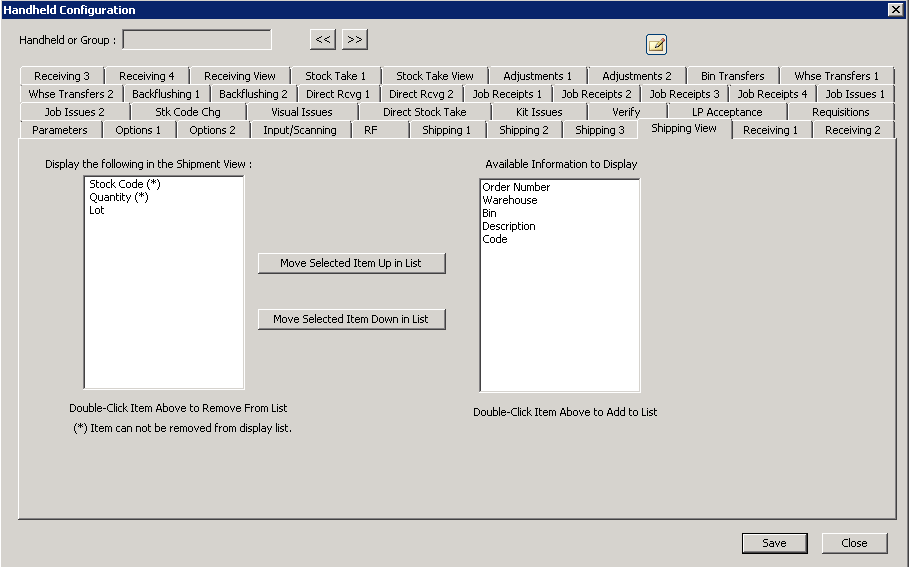Image resolution: width=909 pixels, height=567 pixels.
Task: Click the Handheld or Group input field
Action: (x=197, y=40)
